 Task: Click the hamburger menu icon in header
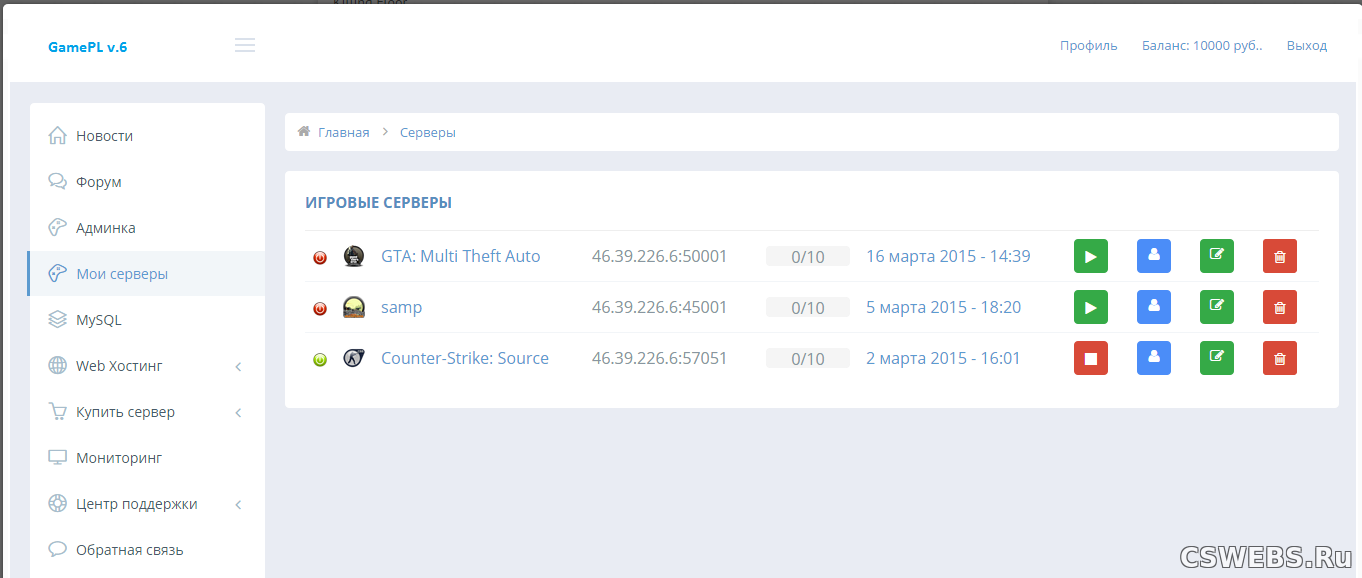(x=245, y=45)
